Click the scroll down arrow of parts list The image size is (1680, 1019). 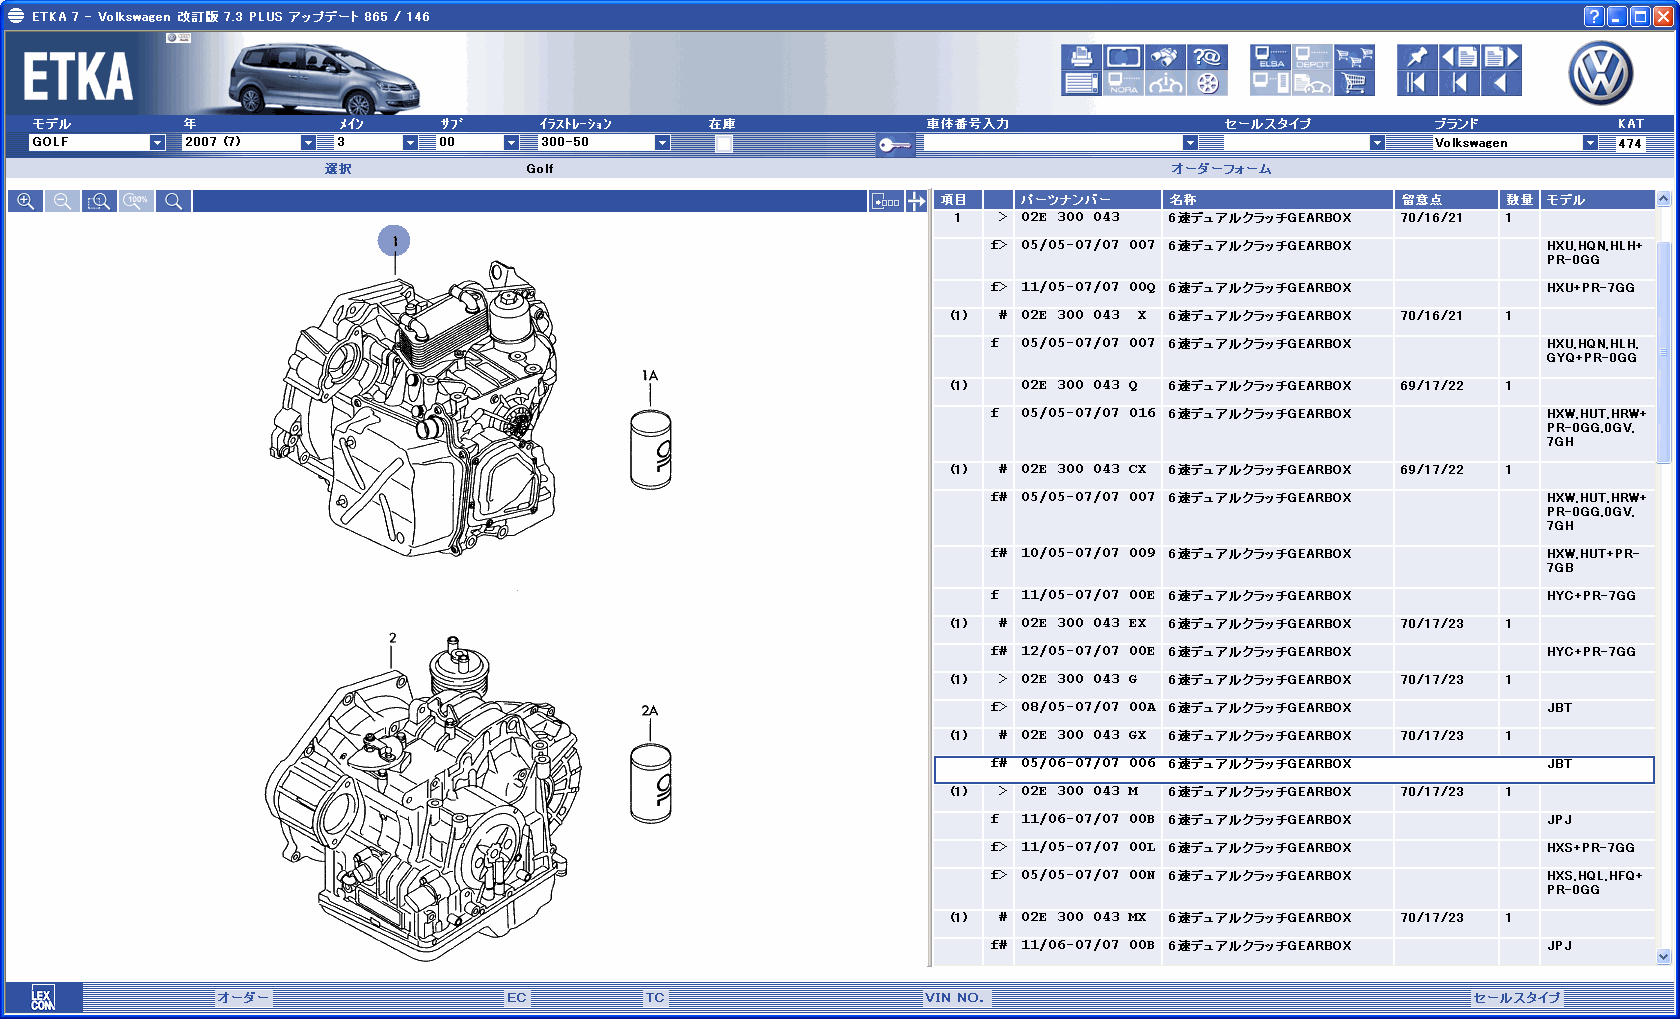[1664, 957]
